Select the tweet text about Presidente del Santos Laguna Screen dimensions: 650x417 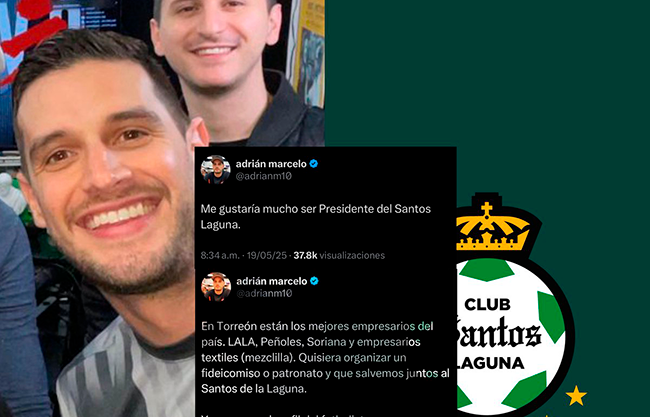(x=315, y=217)
